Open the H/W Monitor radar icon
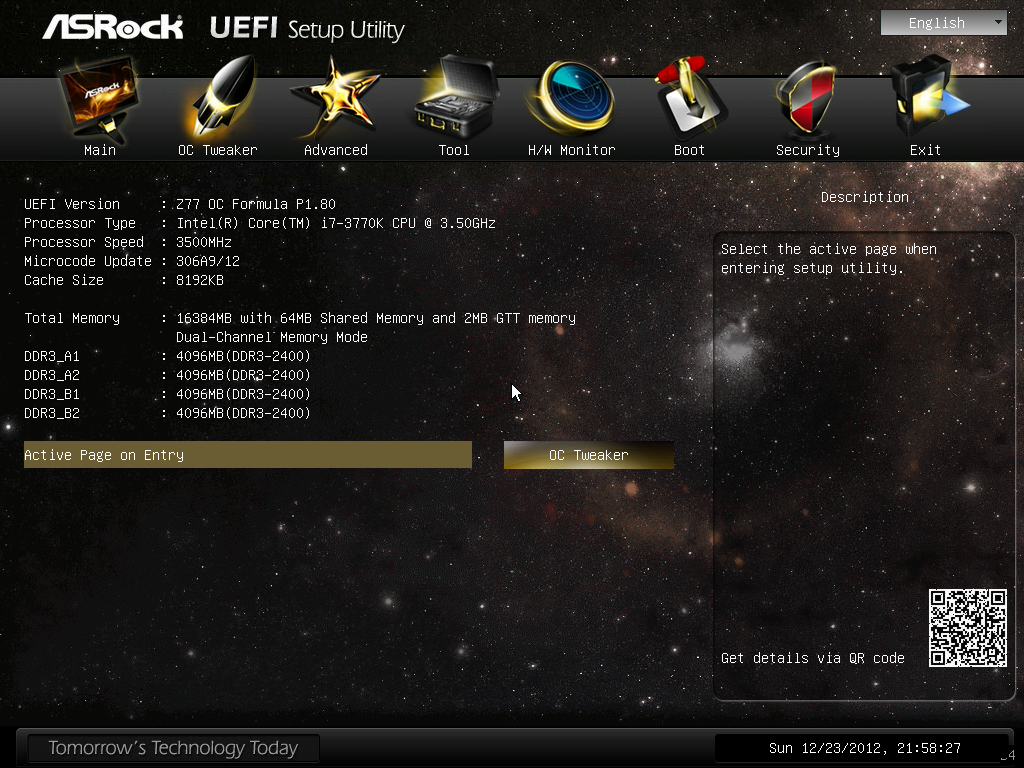The width and height of the screenshot is (1024, 768). 572,98
